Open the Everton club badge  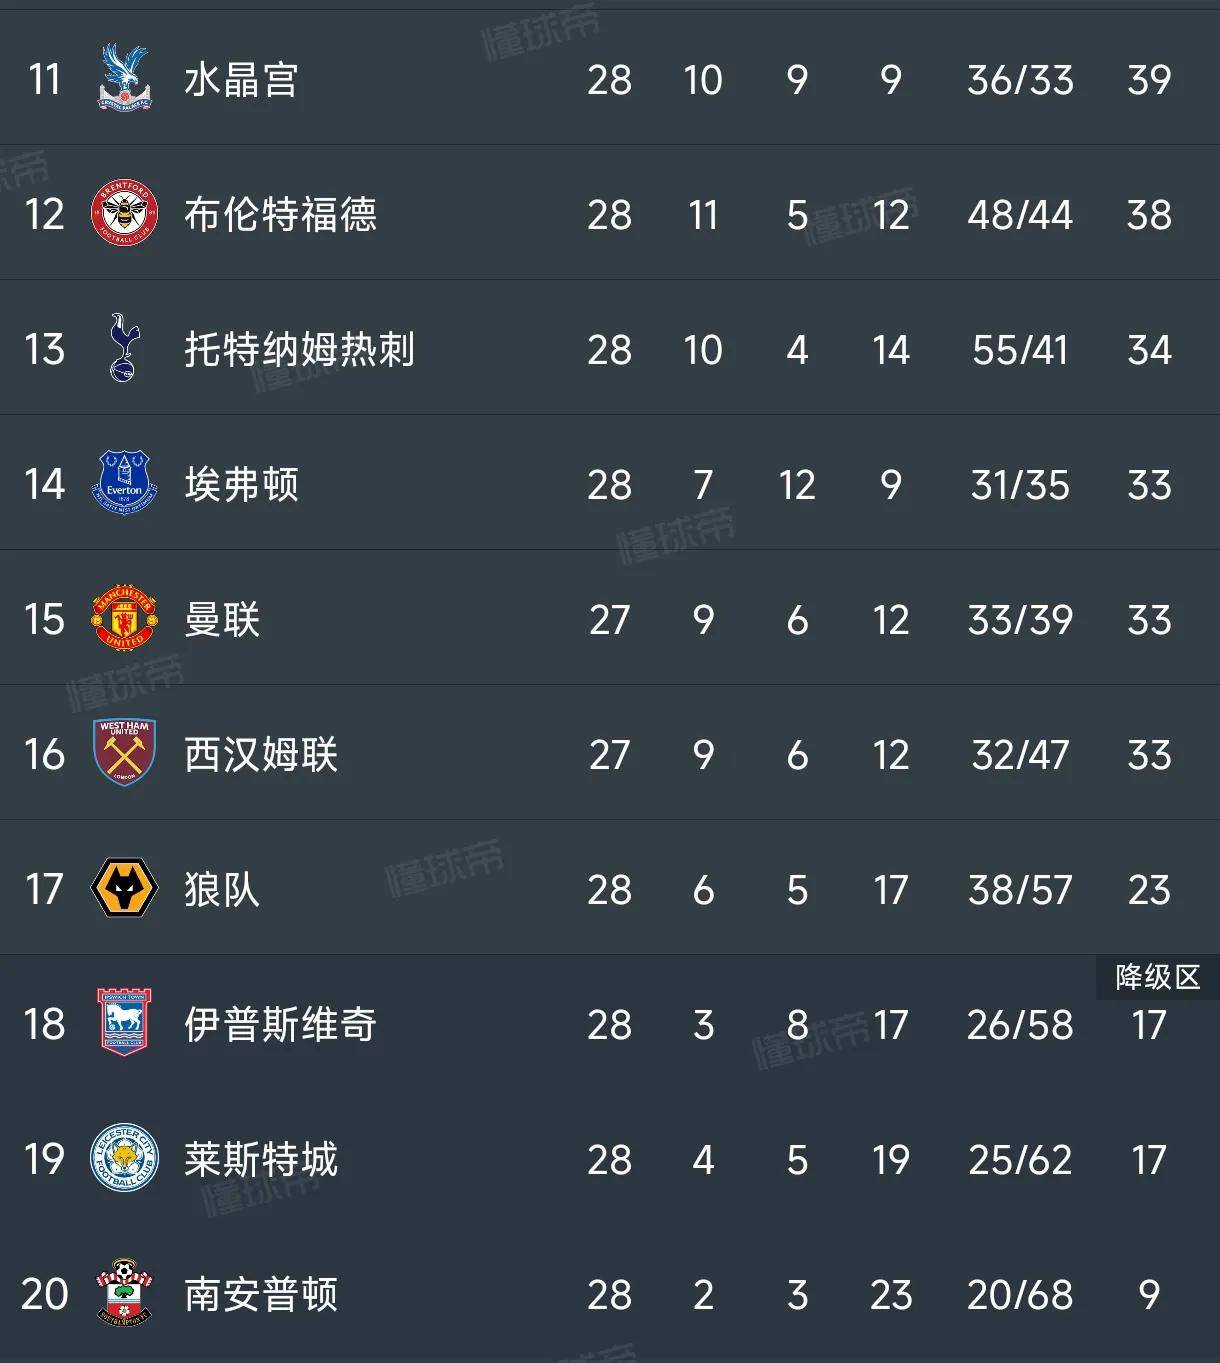coord(120,485)
